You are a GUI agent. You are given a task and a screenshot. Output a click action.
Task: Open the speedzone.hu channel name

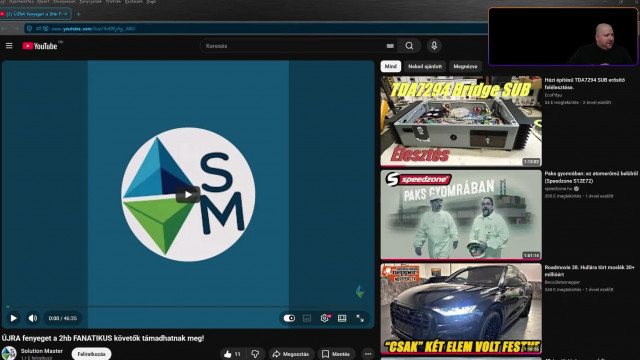coord(557,189)
